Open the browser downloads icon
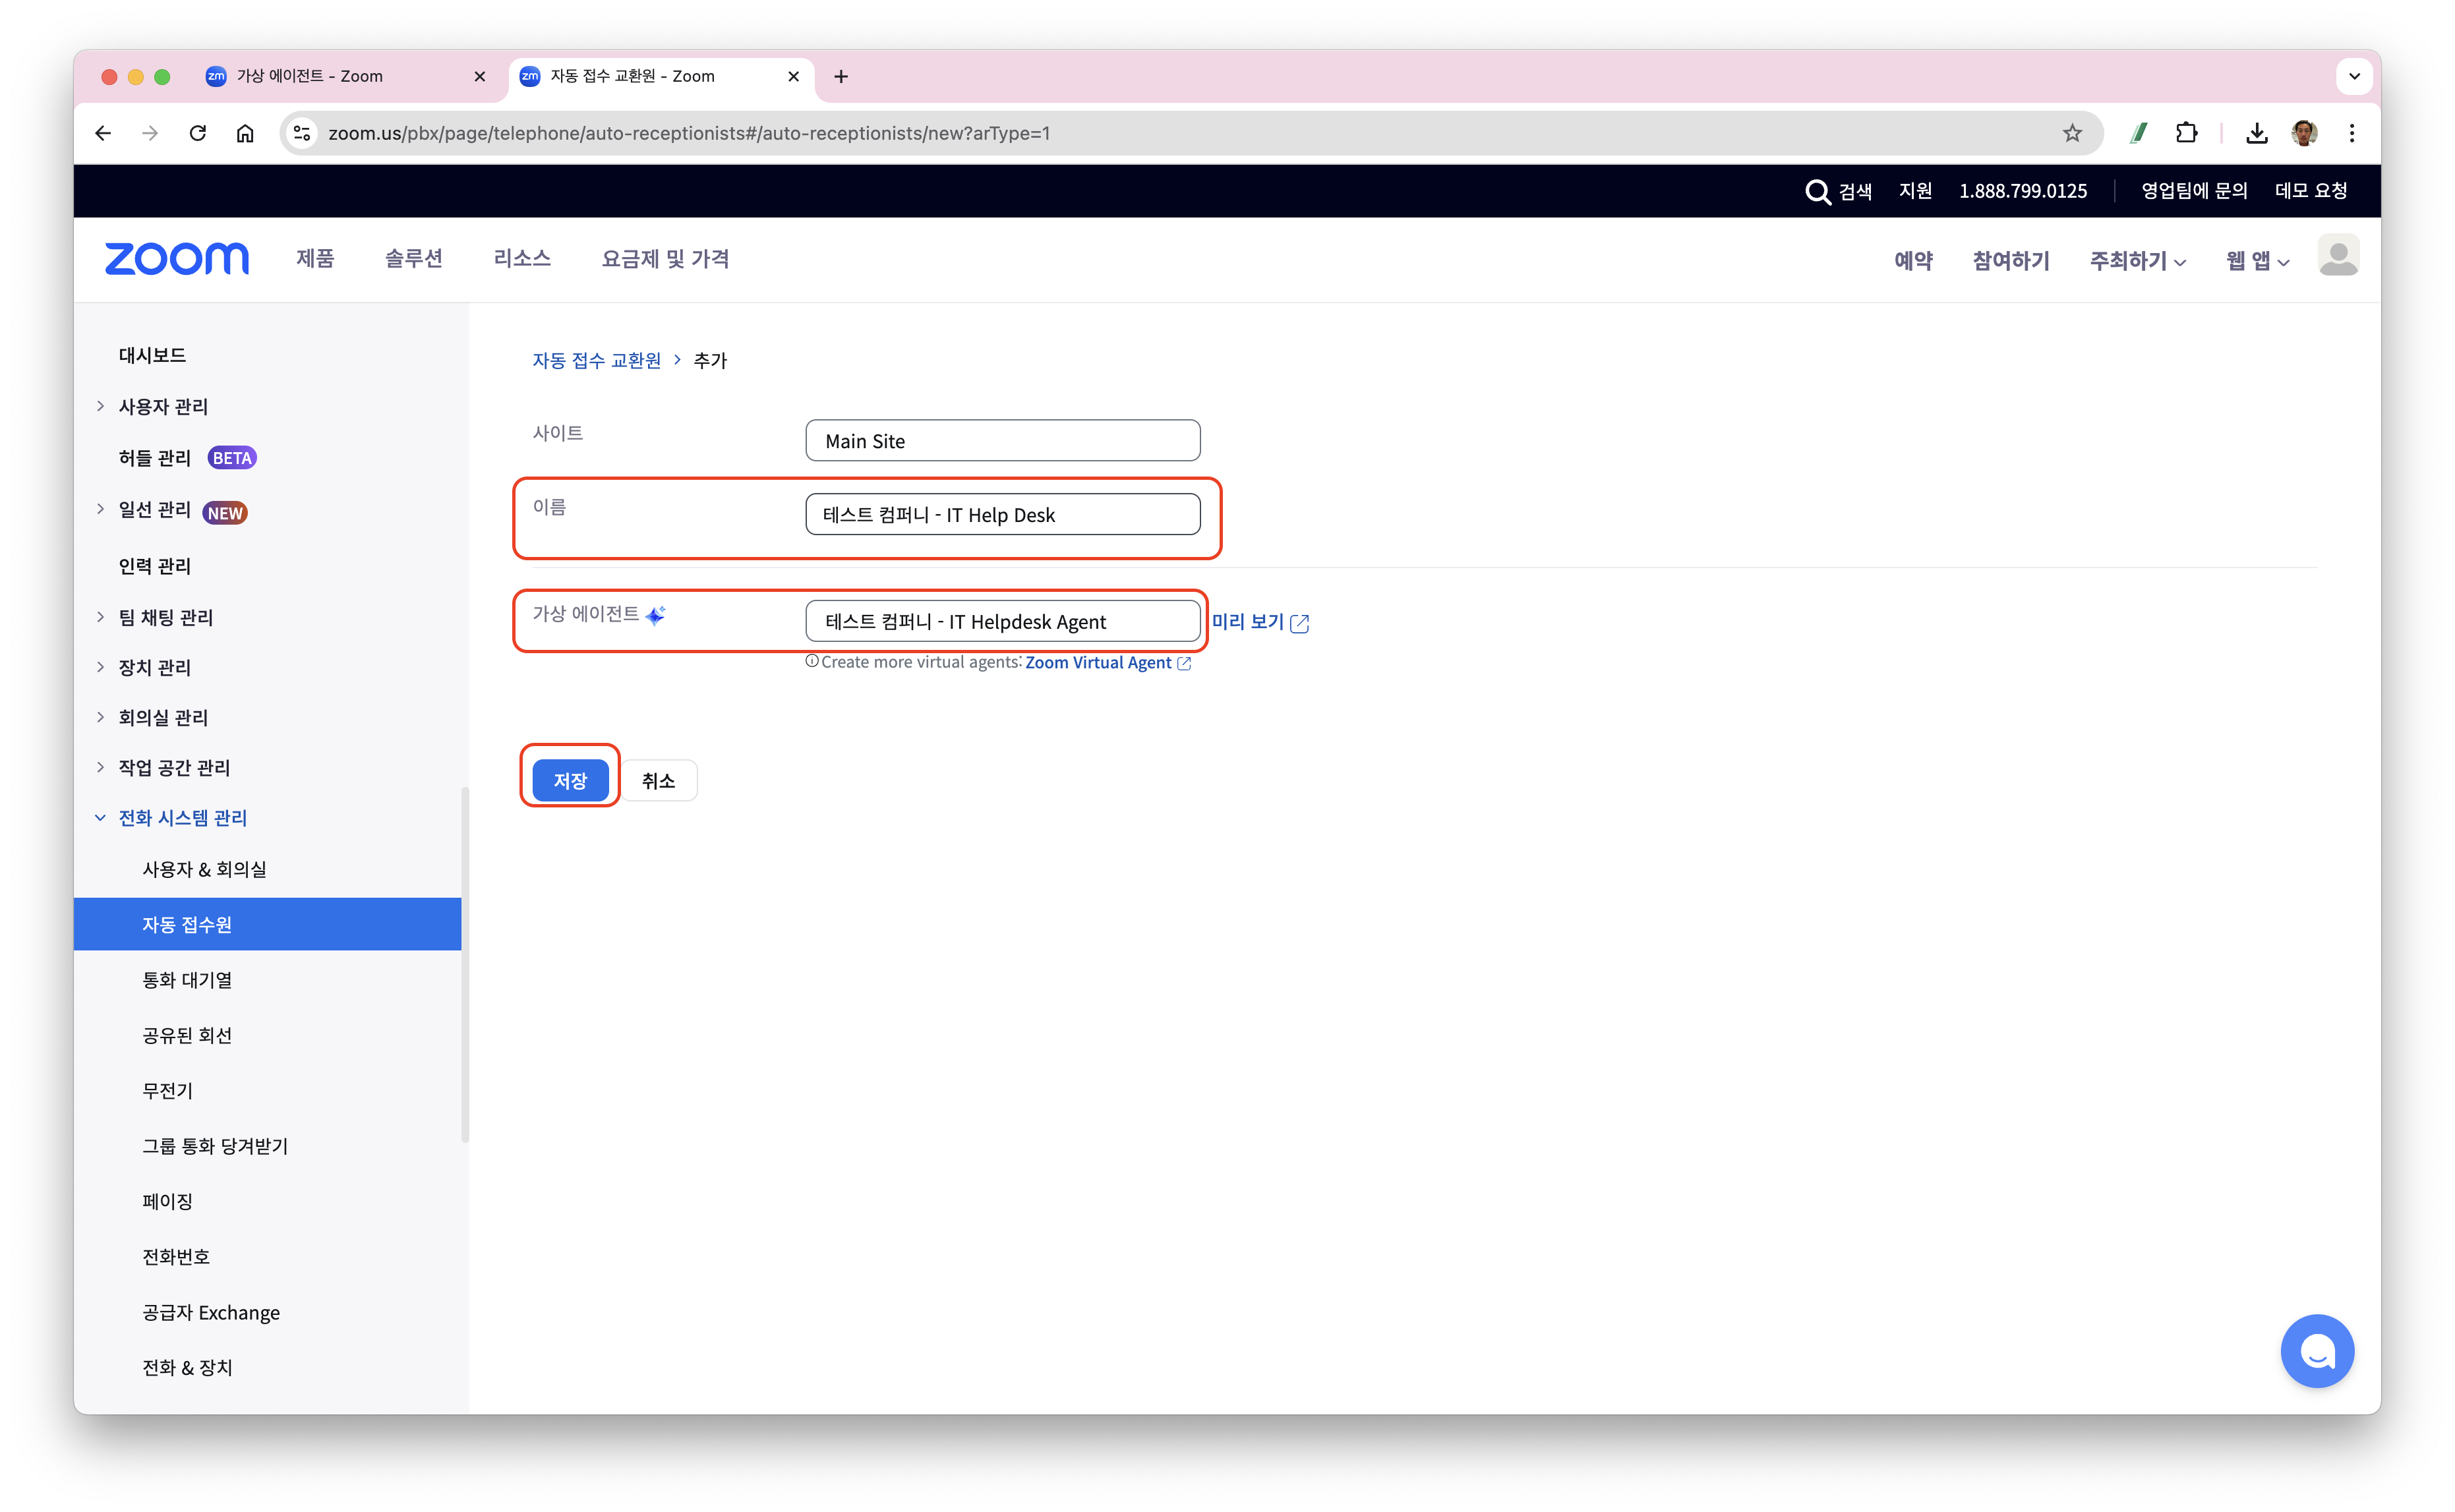This screenshot has height=1512, width=2455. pyautogui.click(x=2256, y=133)
